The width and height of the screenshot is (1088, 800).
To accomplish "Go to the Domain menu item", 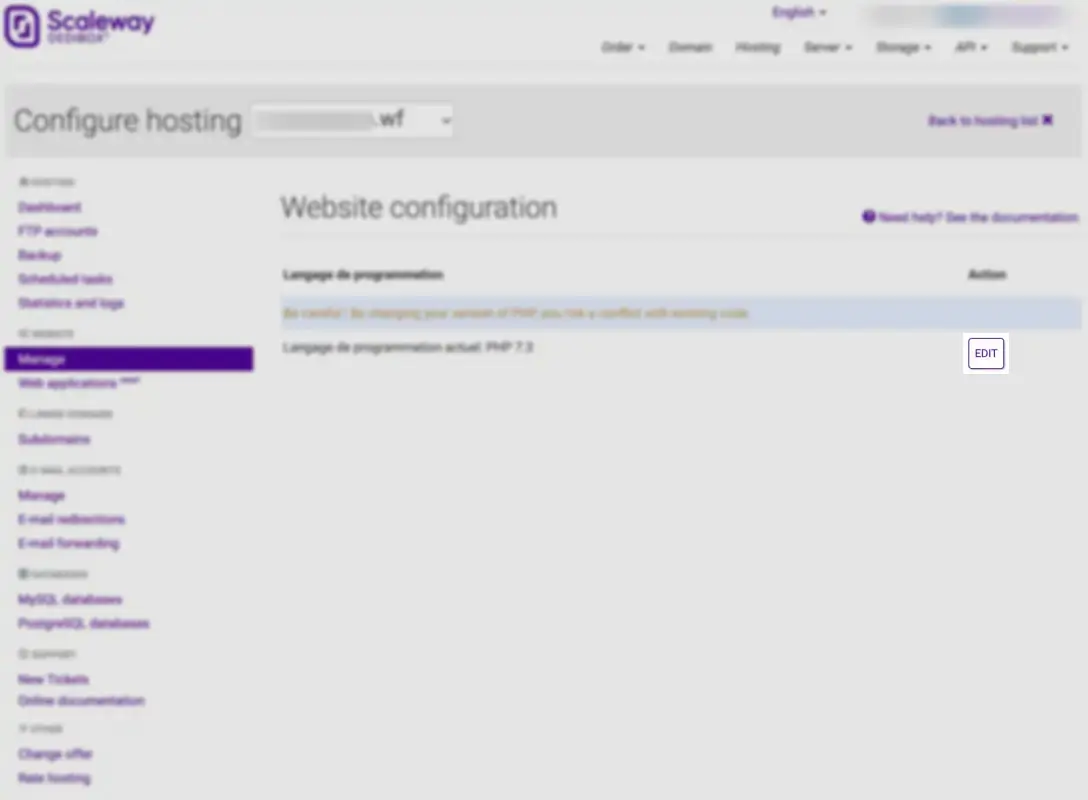I will [x=690, y=47].
